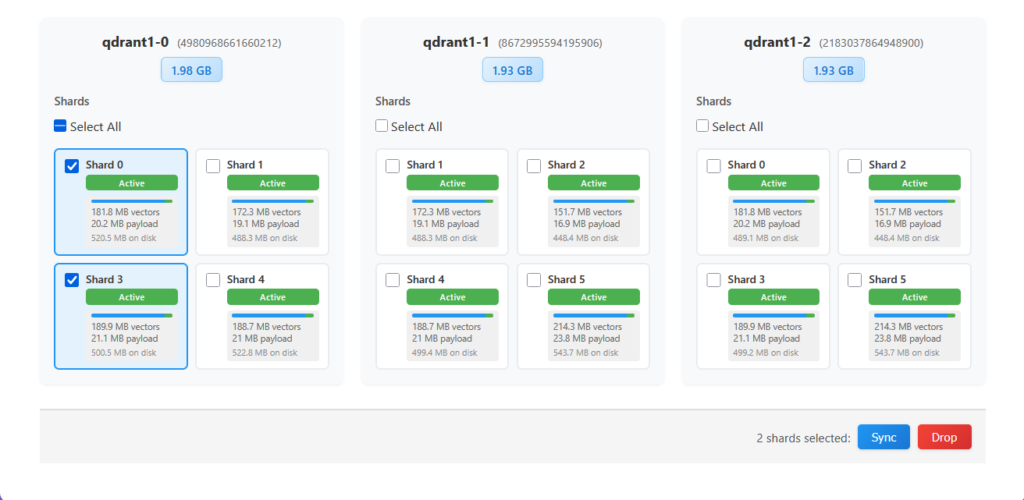Tick Shard 5 checkbox under qdrant1-1
1024x500 pixels.
point(534,281)
